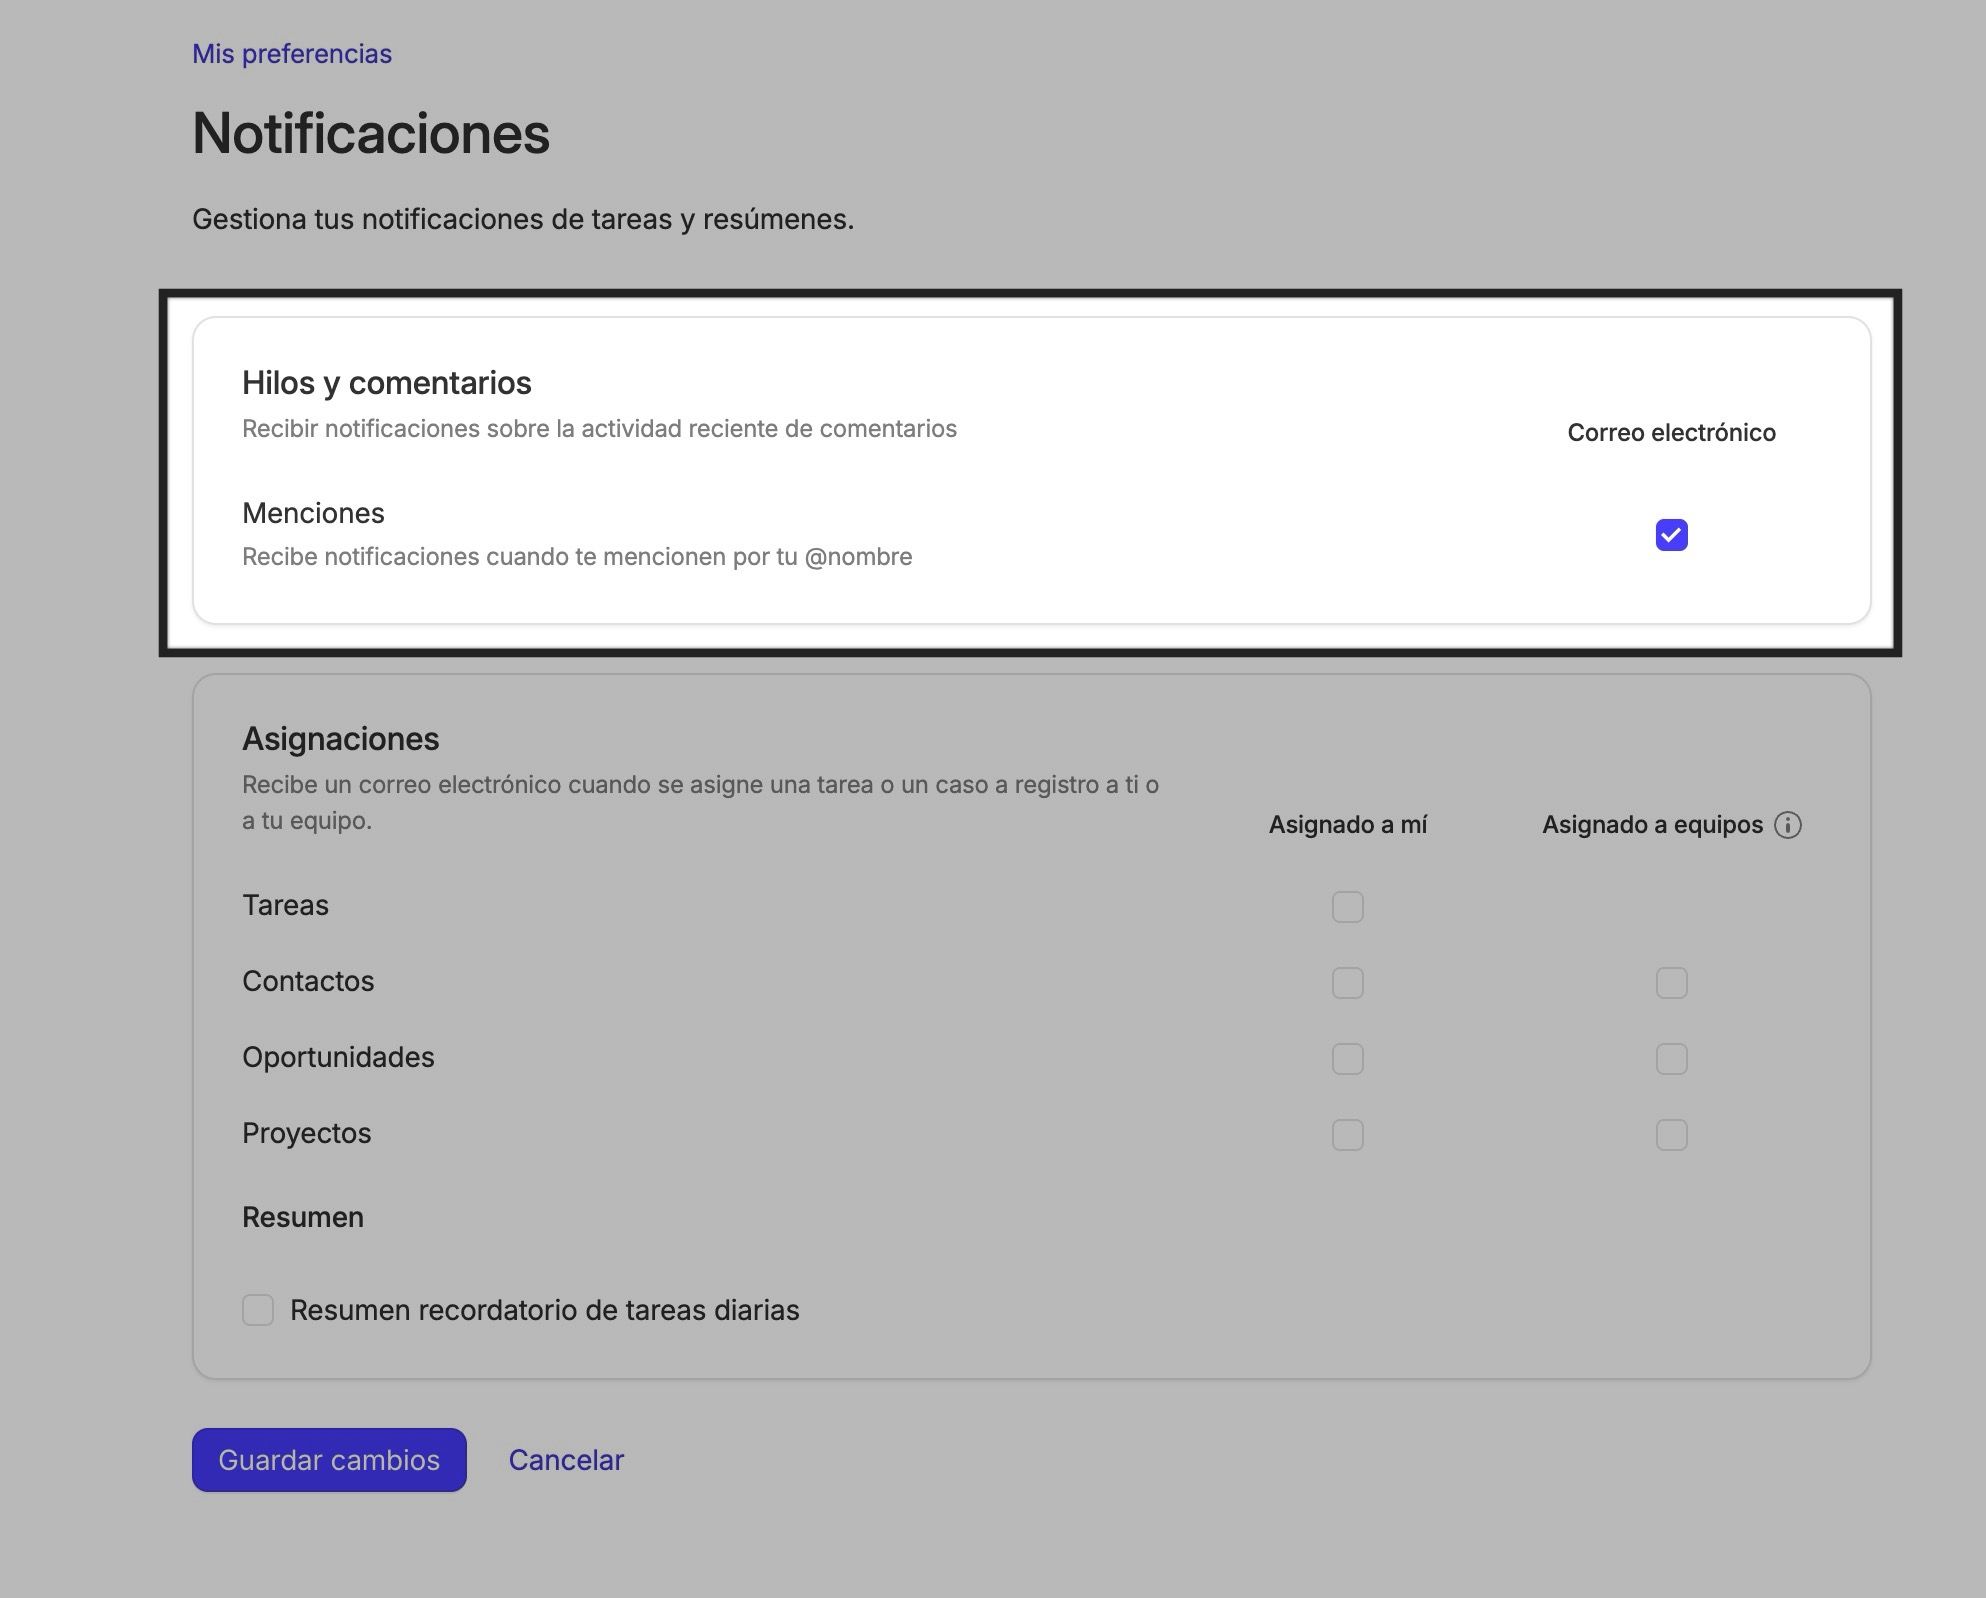Click the Contactos row label
Screen dimensions: 1986x1598
click(x=308, y=981)
